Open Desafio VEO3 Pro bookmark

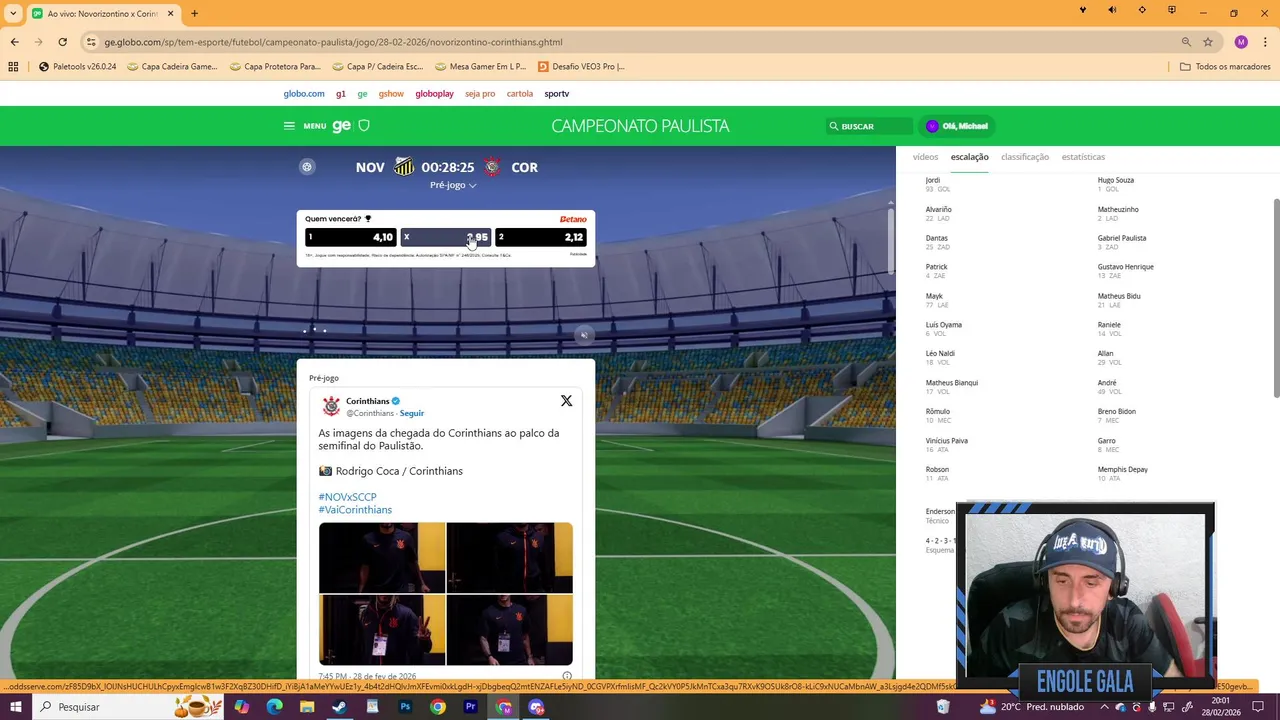pos(581,67)
